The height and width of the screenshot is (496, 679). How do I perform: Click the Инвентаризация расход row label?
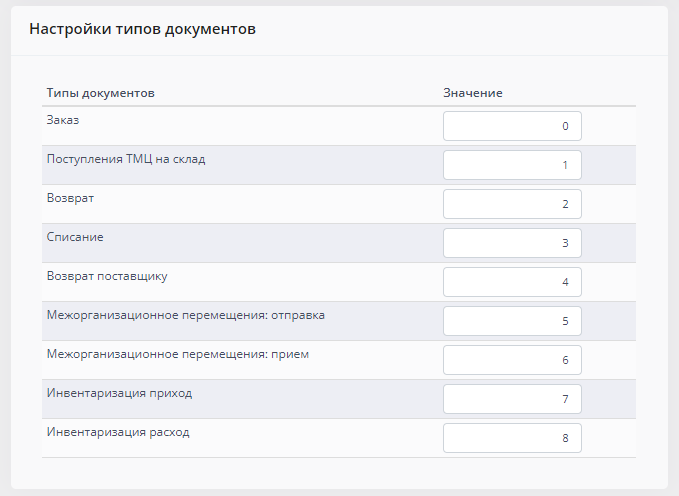pos(118,432)
